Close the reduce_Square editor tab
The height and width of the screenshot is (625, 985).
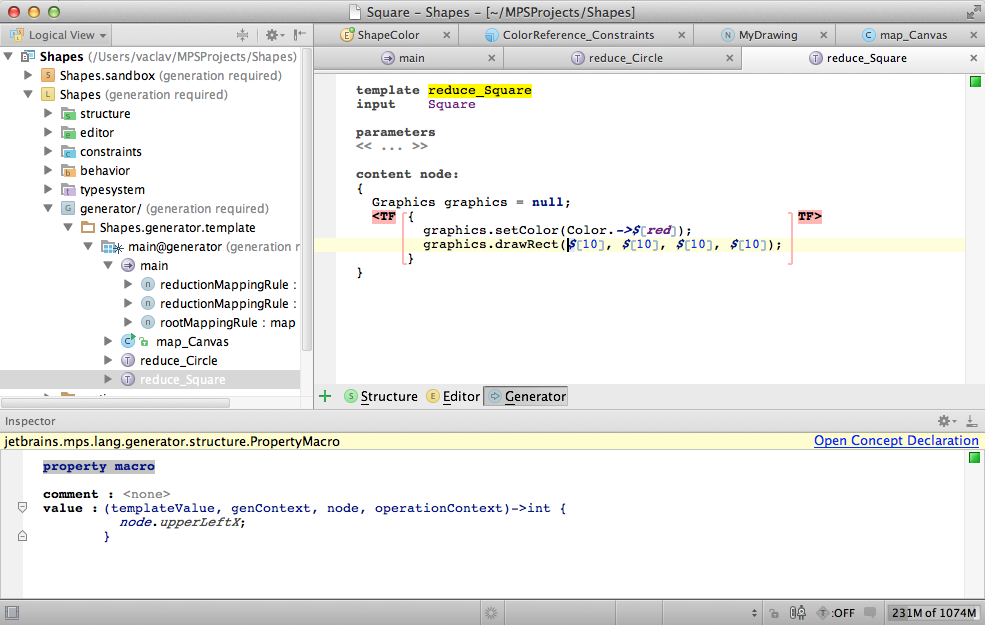tap(974, 58)
